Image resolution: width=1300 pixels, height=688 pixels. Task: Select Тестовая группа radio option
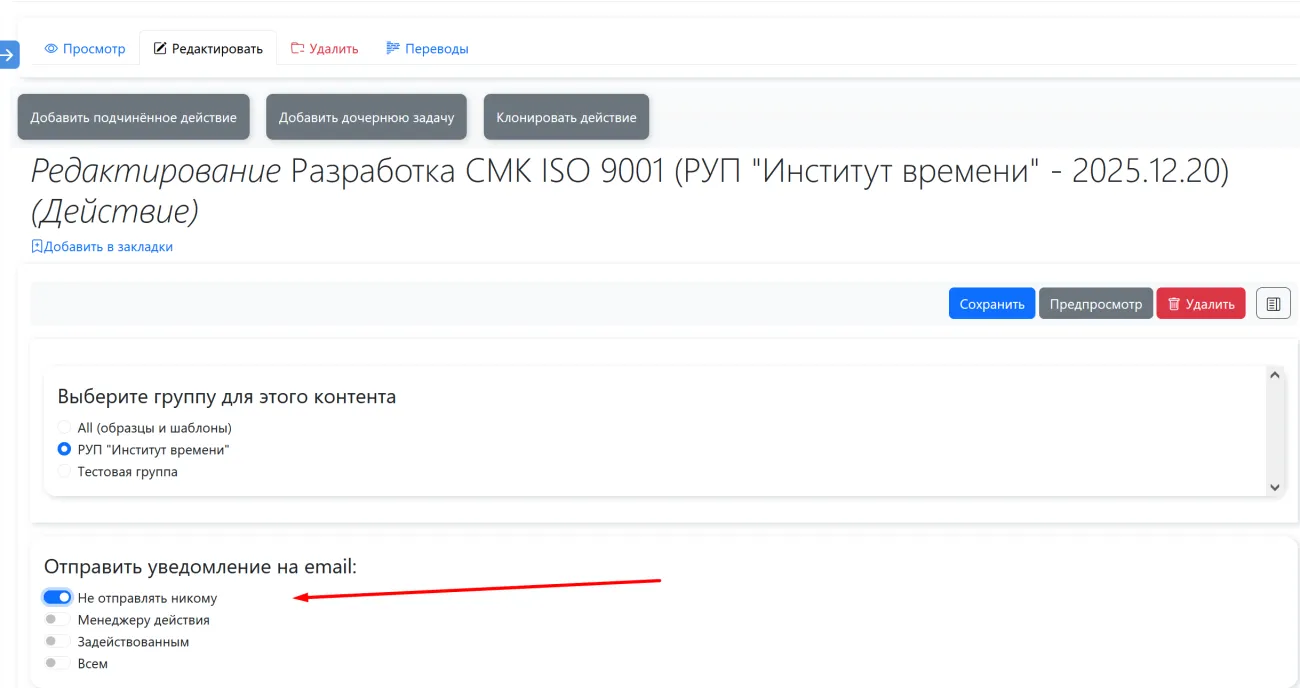pos(65,472)
